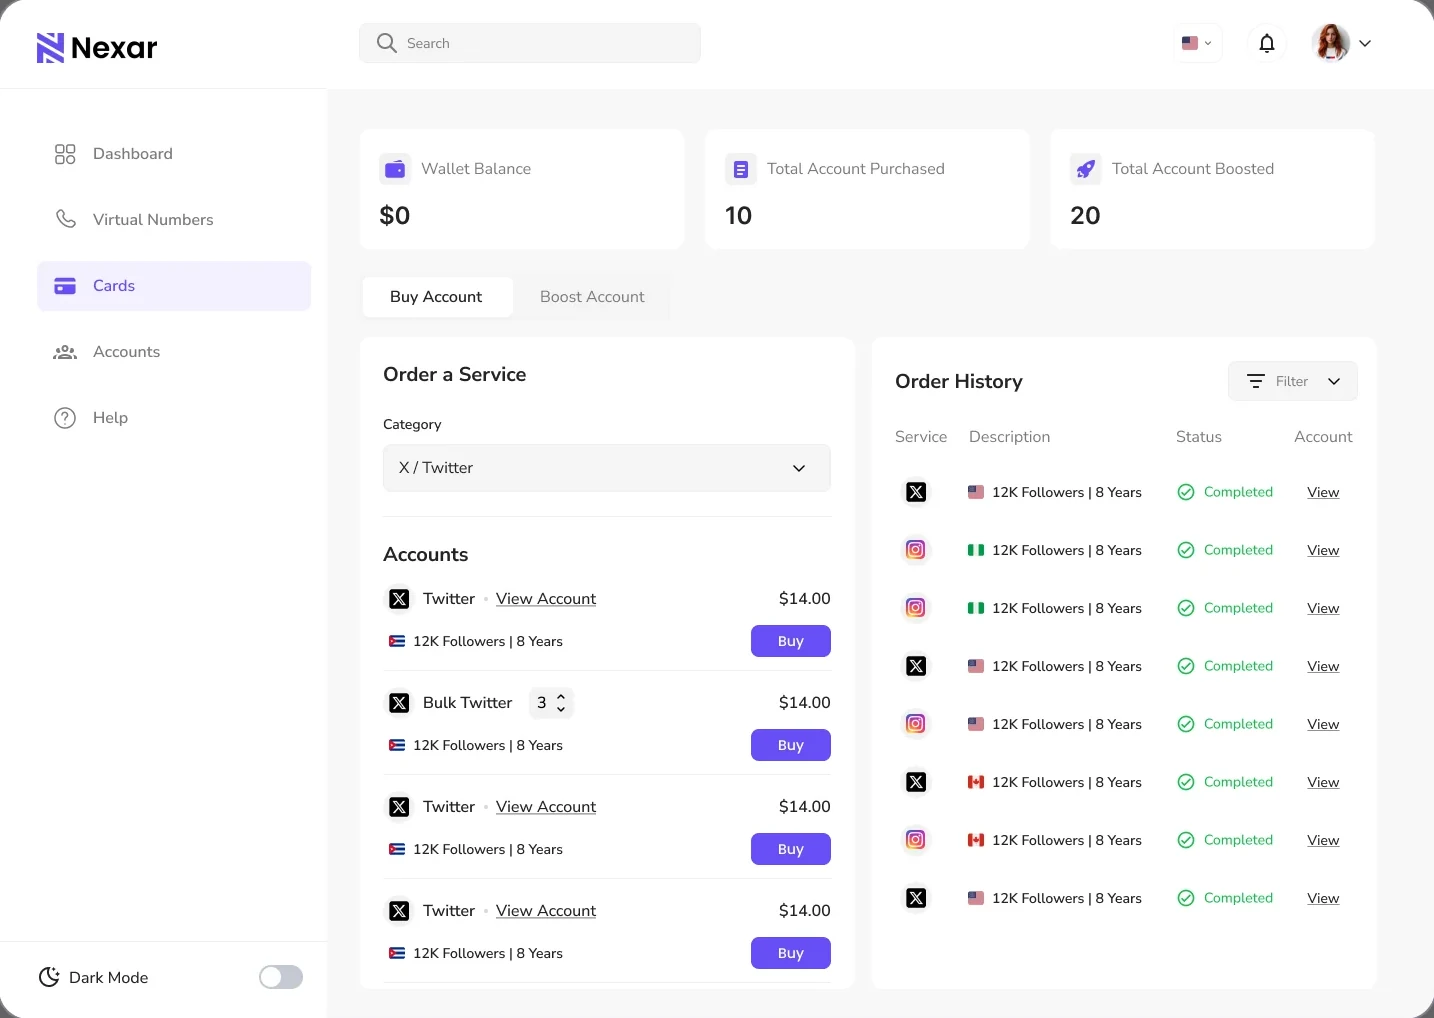Viewport: 1434px width, 1018px height.
Task: View the account for the X Canada-flag order
Action: coord(1323,782)
